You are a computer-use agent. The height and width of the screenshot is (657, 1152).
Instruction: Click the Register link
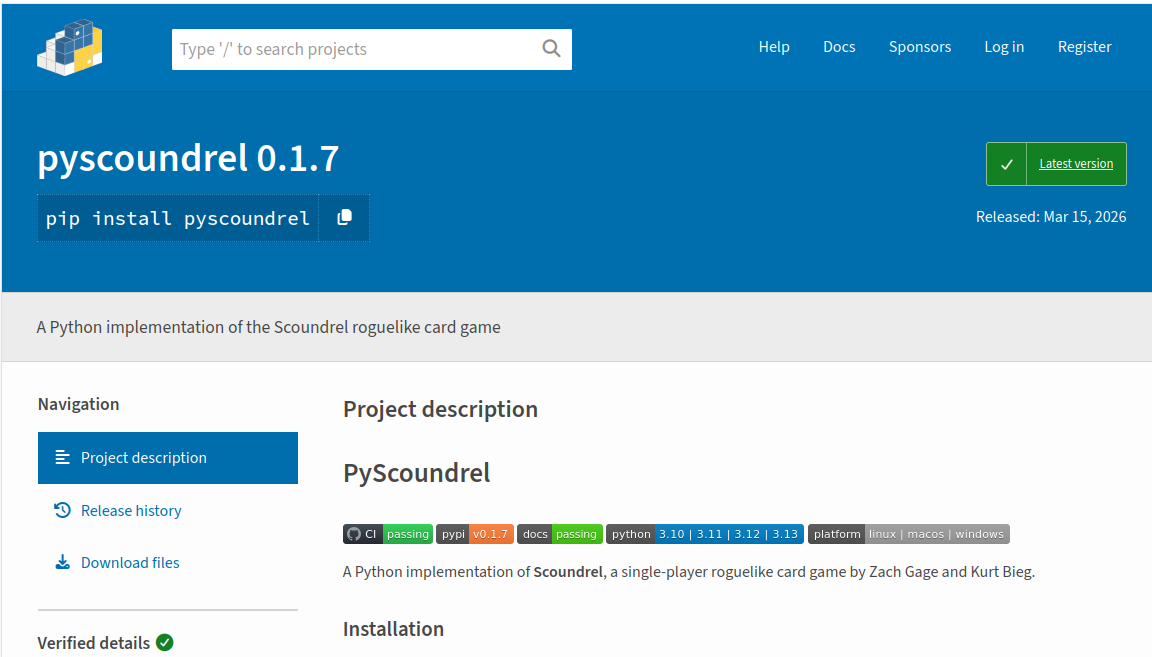click(x=1084, y=47)
